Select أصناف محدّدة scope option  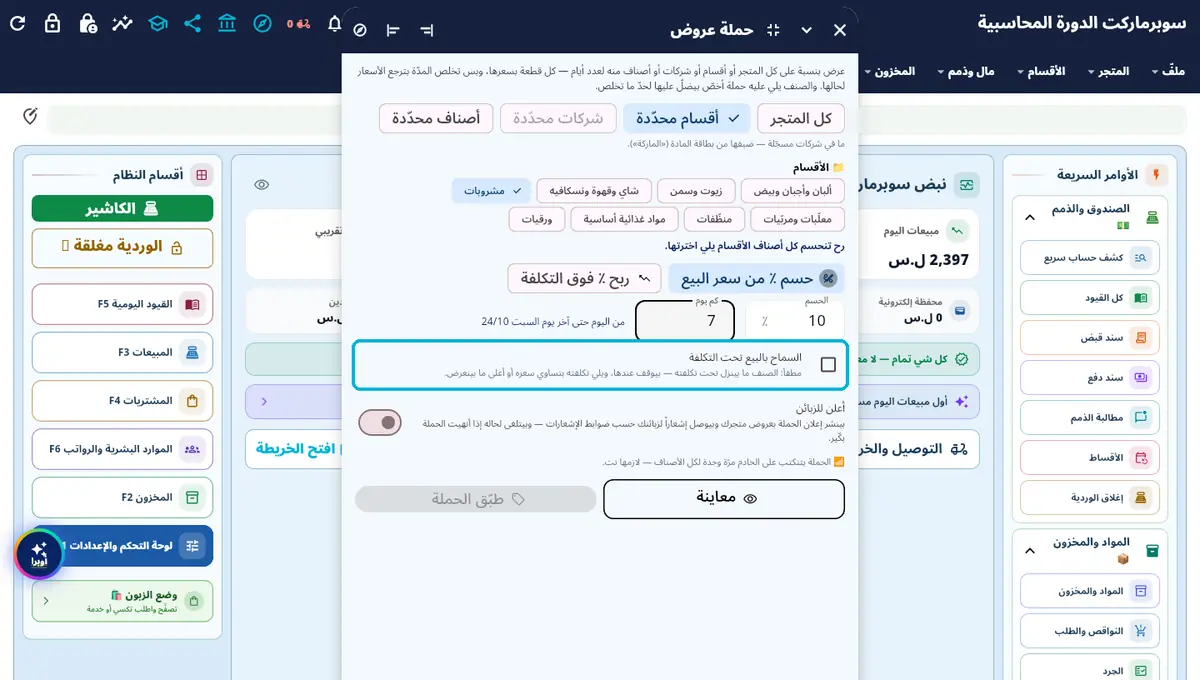click(x=436, y=118)
